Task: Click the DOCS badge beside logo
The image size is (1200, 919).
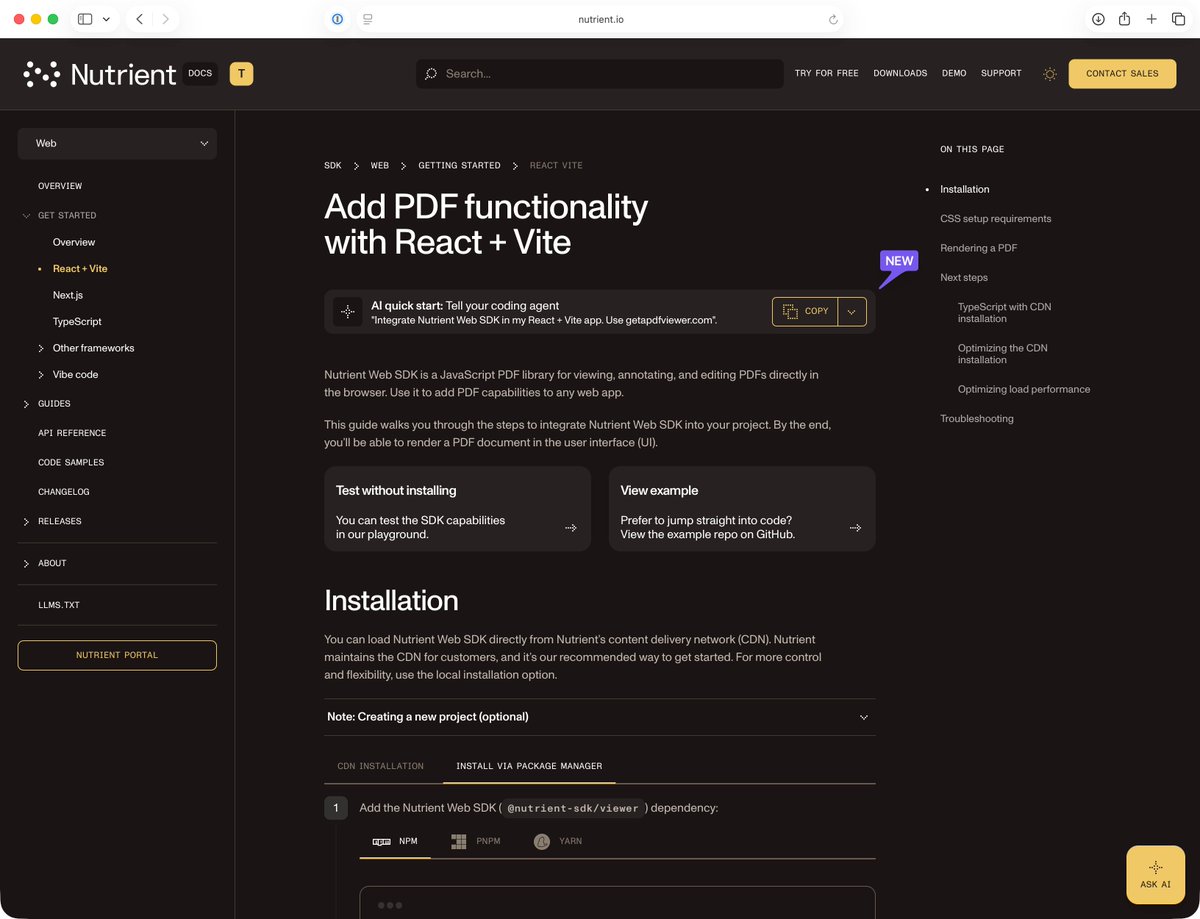Action: [200, 73]
